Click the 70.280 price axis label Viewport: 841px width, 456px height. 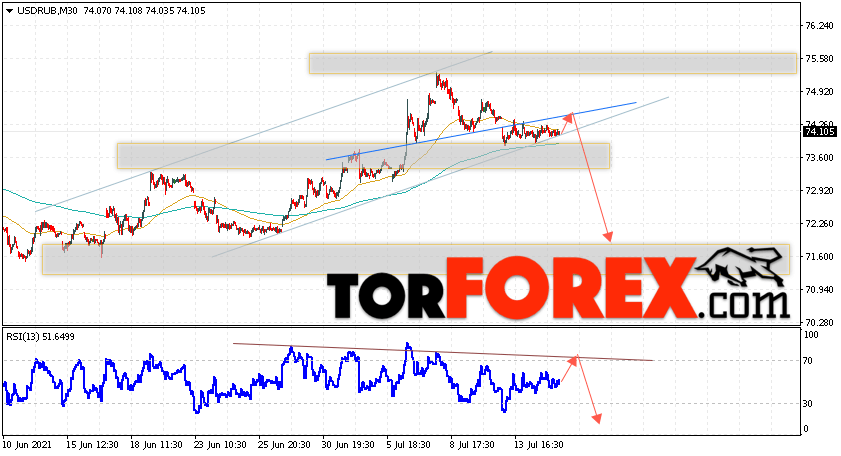coord(820,322)
